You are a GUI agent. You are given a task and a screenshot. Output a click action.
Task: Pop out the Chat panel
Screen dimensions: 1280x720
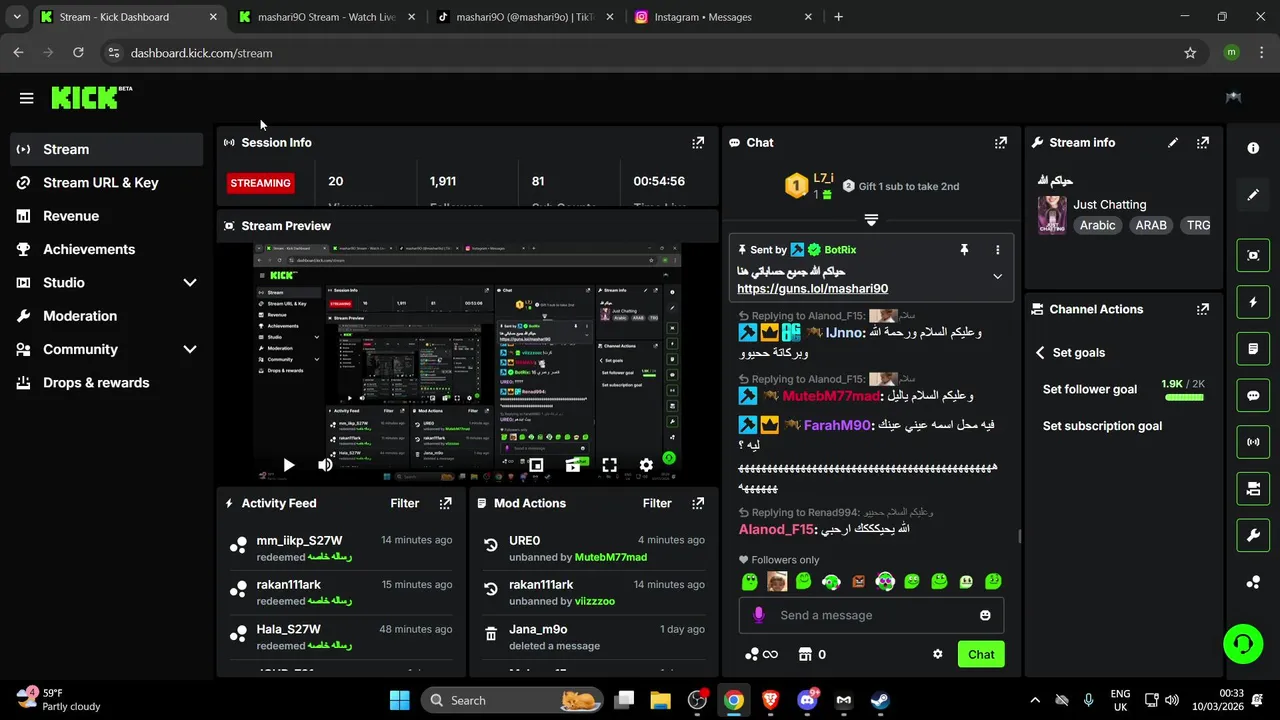coord(1001,143)
